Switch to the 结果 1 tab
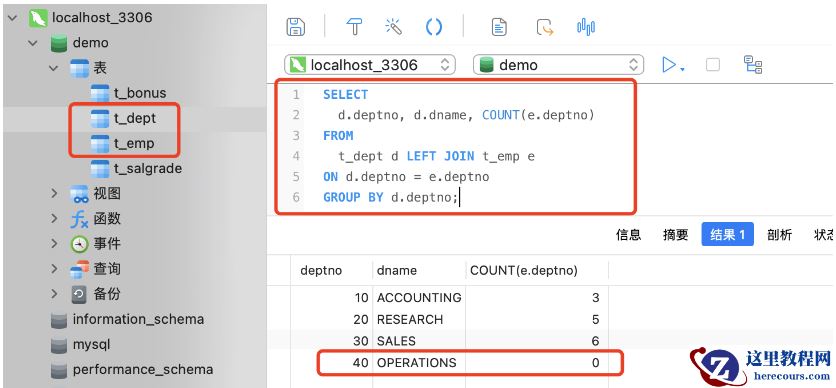 click(x=727, y=235)
